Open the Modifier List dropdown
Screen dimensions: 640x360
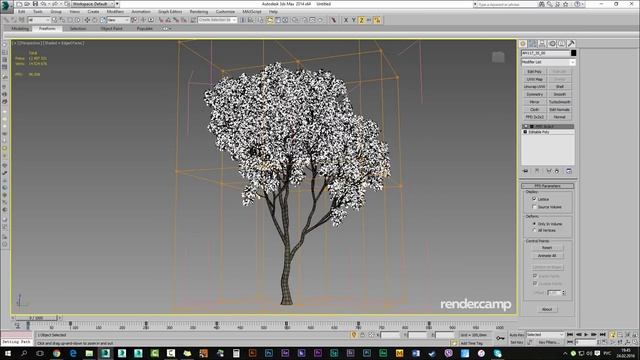click(548, 62)
